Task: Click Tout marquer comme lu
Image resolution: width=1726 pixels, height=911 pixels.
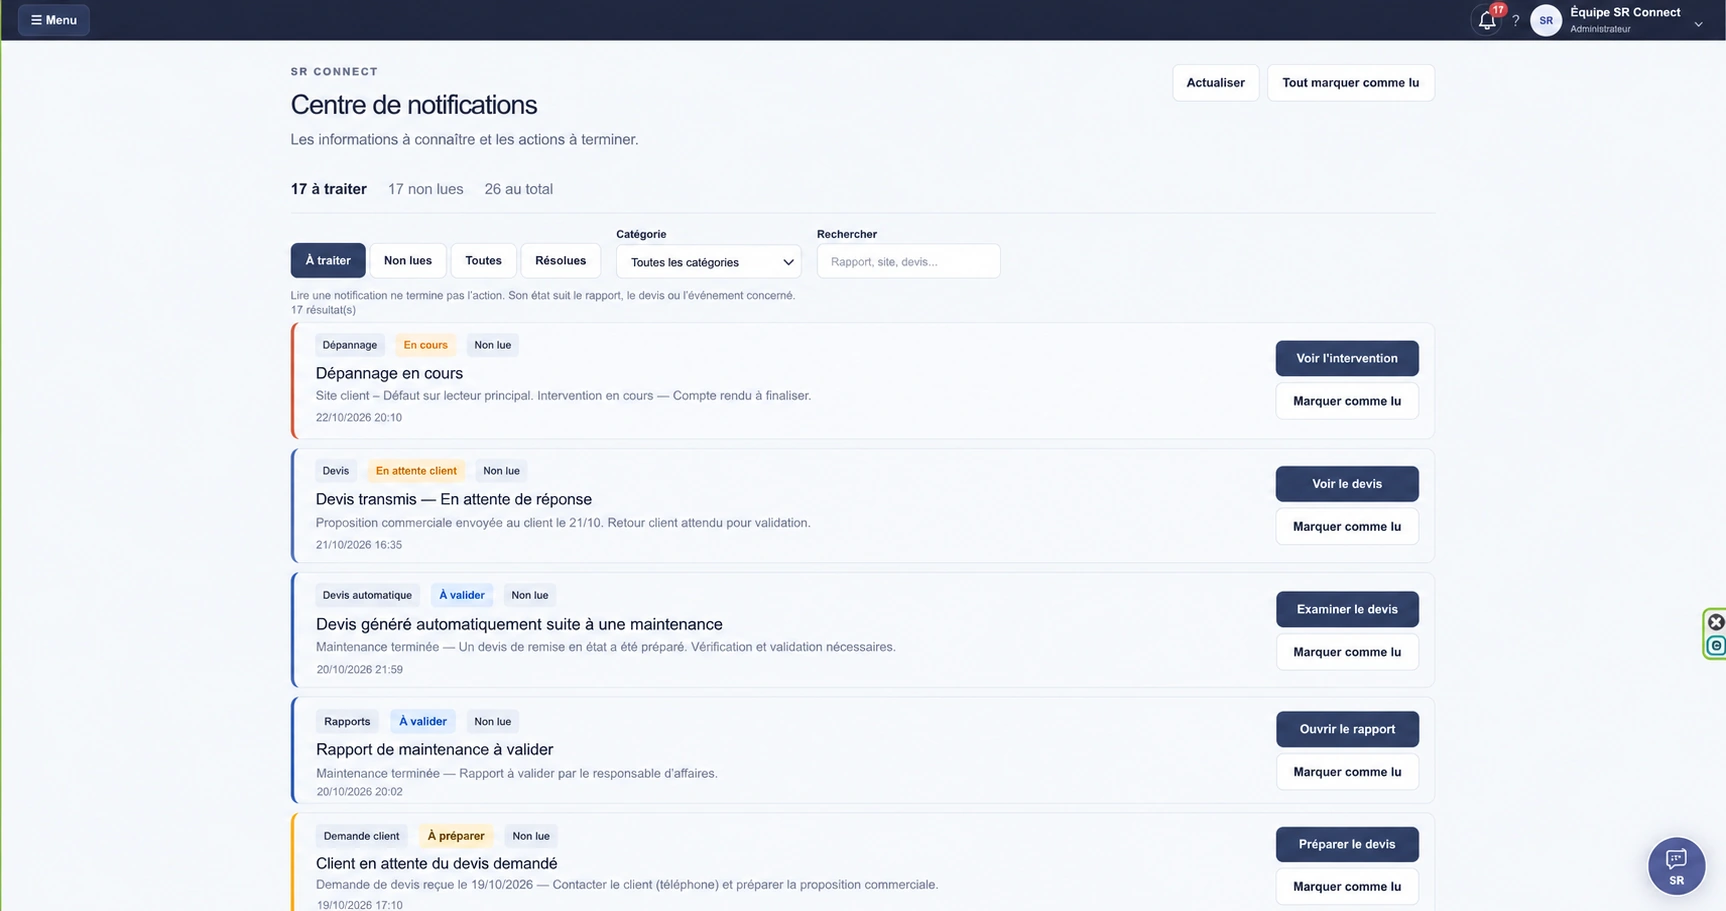Action: (1350, 83)
